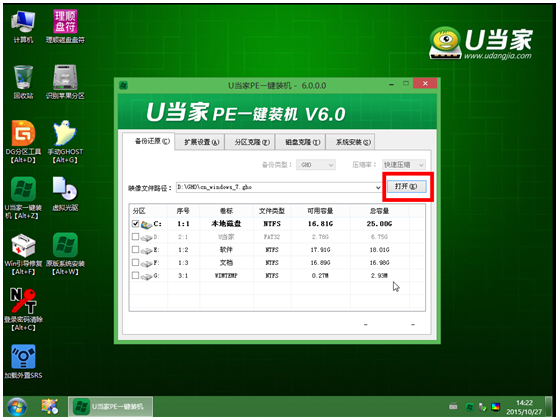Open the 映像文件路径 dropdown arrow
Screen dimensions: 556x417
(x=378, y=187)
